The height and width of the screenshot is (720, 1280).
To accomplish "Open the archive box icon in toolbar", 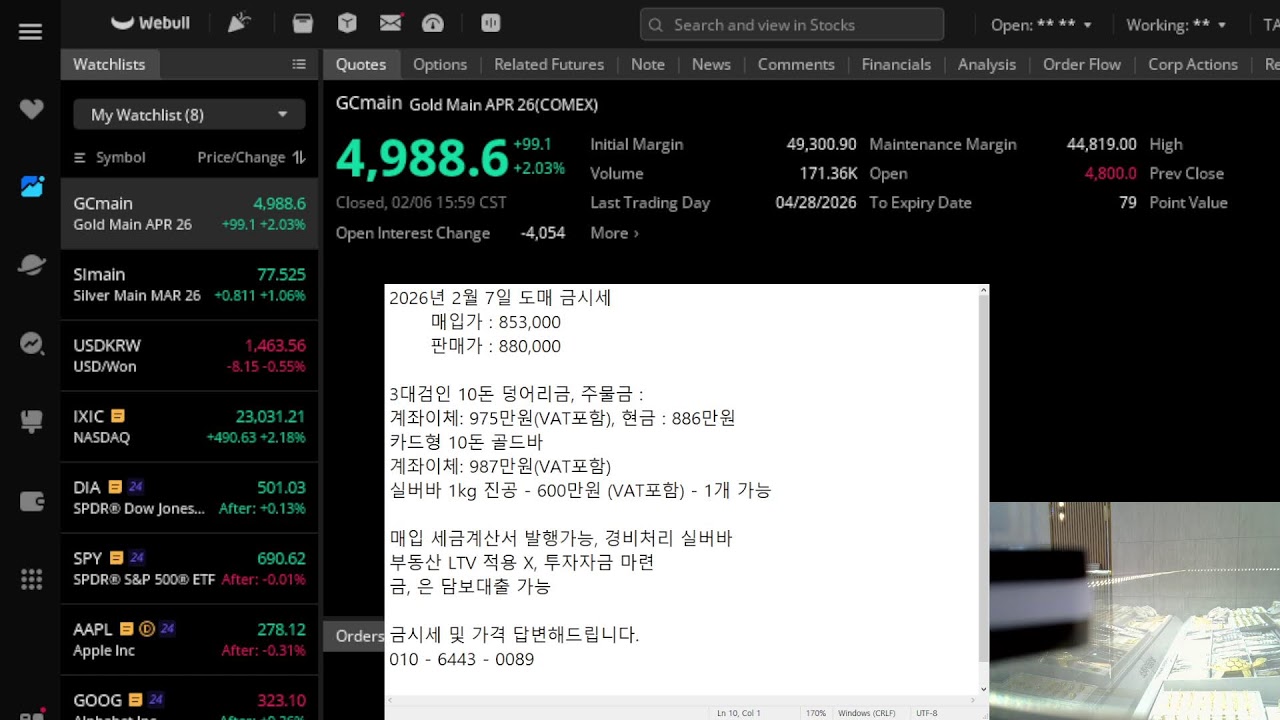I will [x=303, y=23].
